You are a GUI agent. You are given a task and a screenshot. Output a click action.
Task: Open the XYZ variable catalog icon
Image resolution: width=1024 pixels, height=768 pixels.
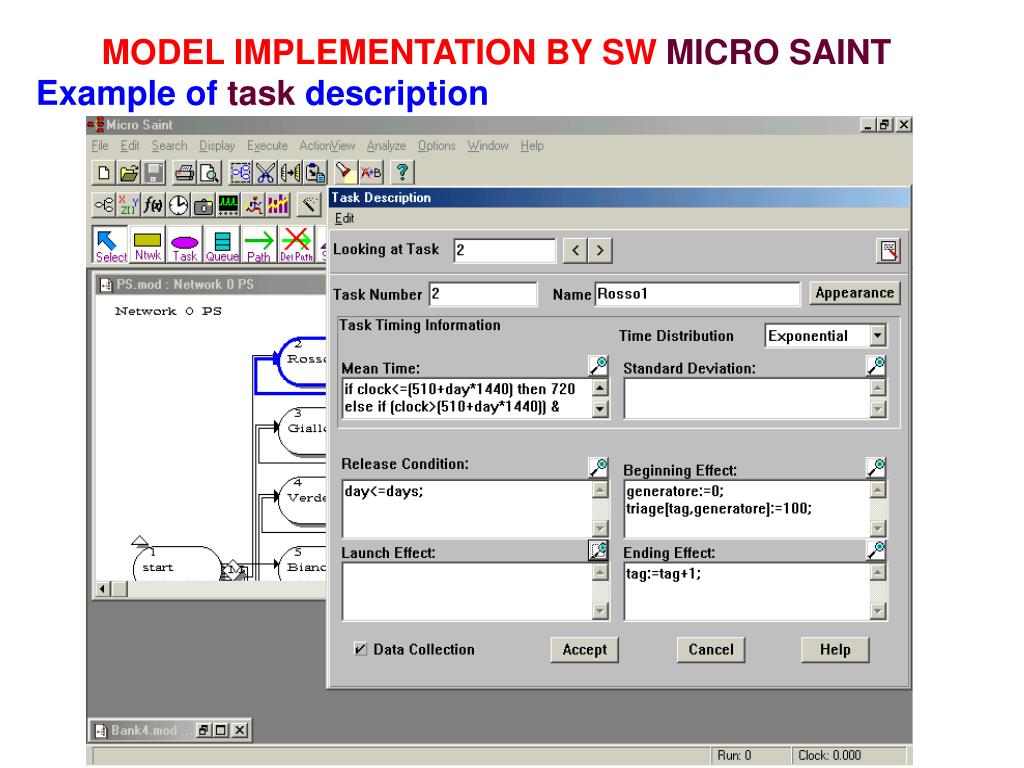[129, 205]
